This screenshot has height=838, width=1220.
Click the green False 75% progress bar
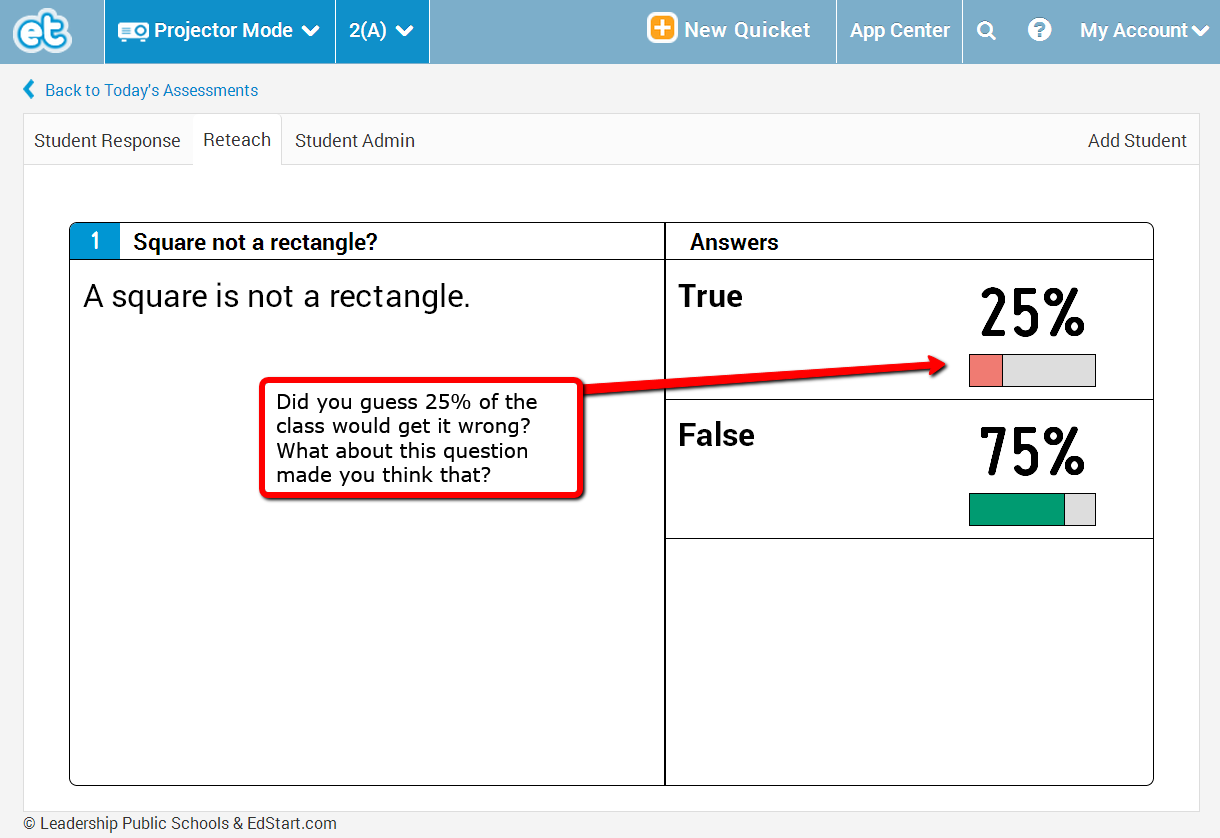1032,509
